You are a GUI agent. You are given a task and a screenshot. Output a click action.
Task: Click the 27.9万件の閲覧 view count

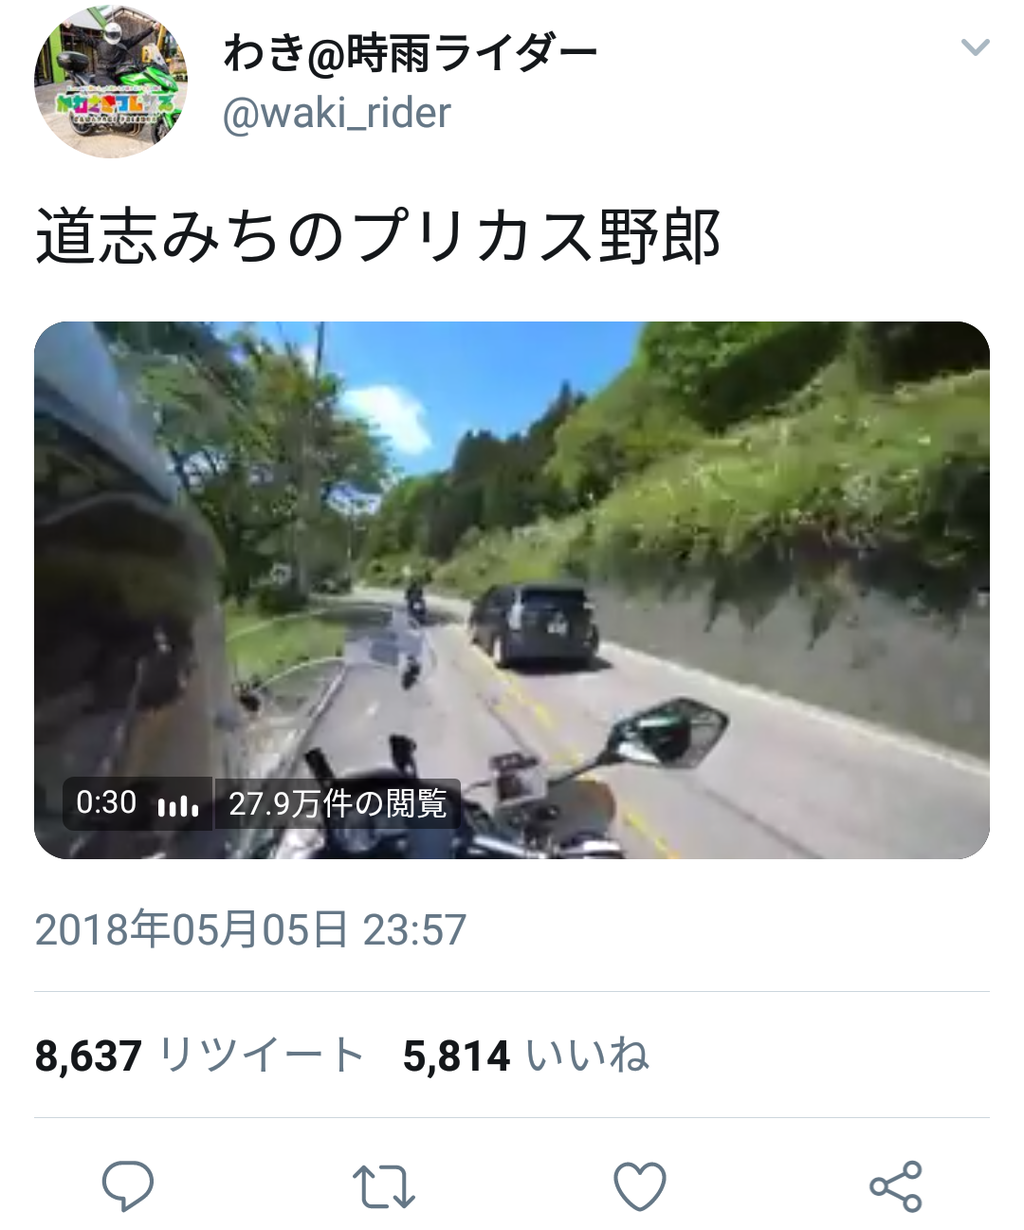point(338,804)
